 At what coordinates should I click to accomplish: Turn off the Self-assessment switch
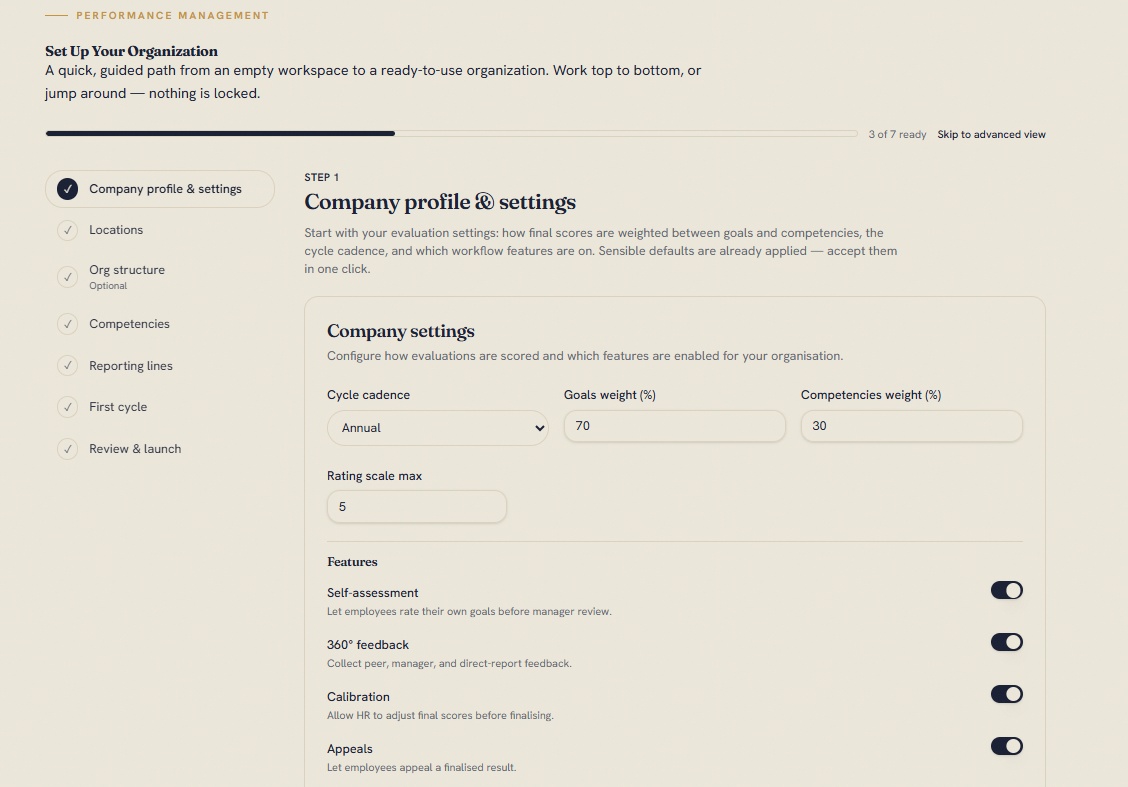coord(1006,591)
